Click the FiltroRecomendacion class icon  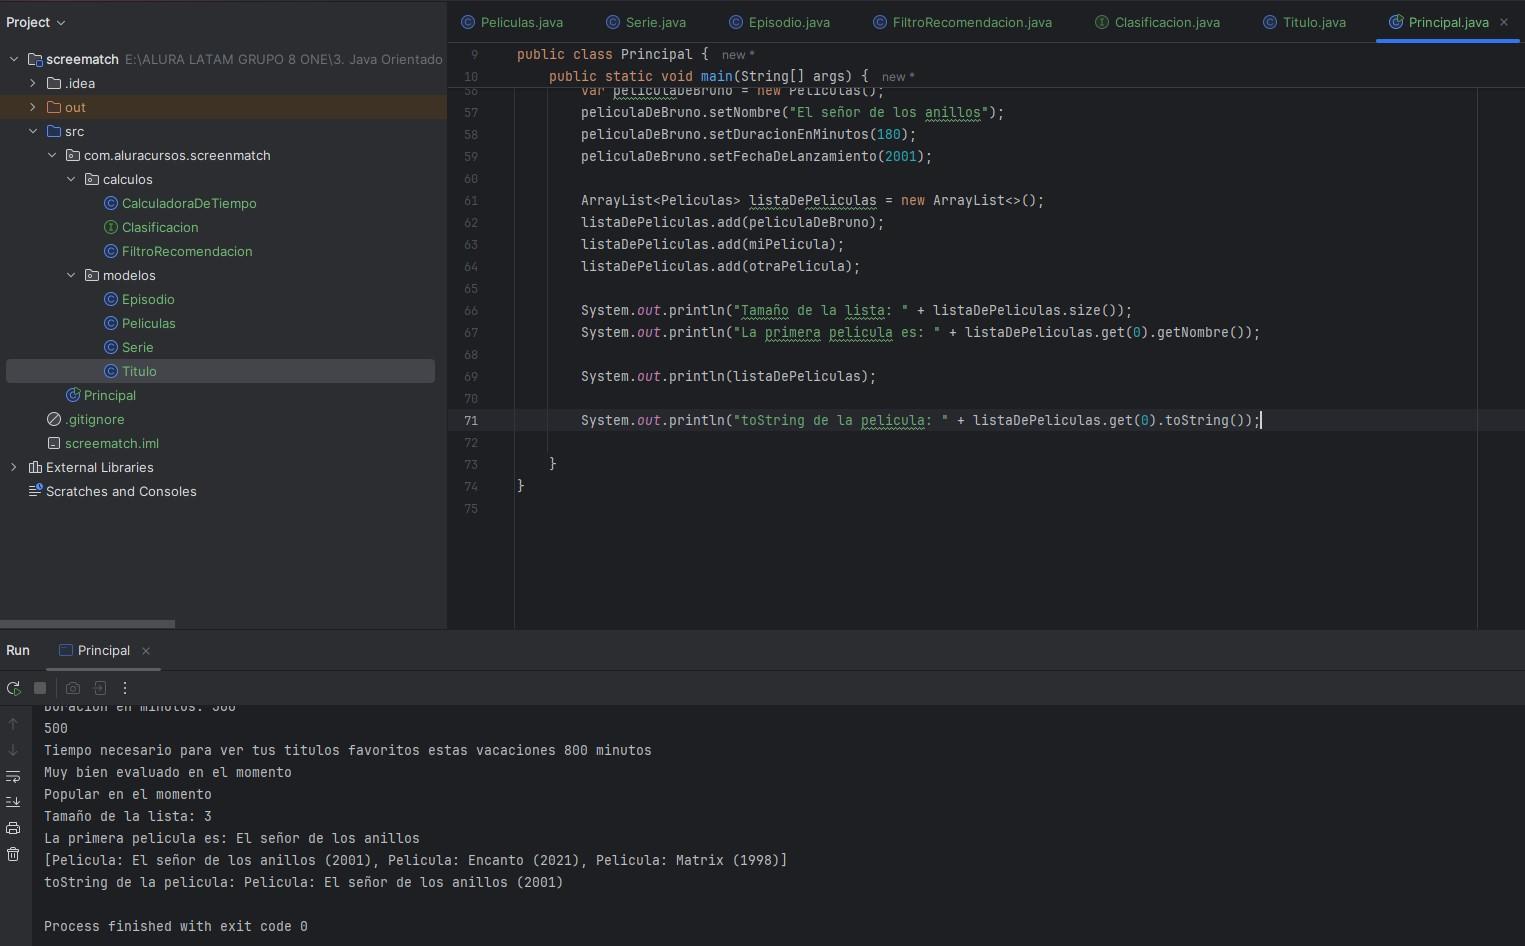pos(111,251)
